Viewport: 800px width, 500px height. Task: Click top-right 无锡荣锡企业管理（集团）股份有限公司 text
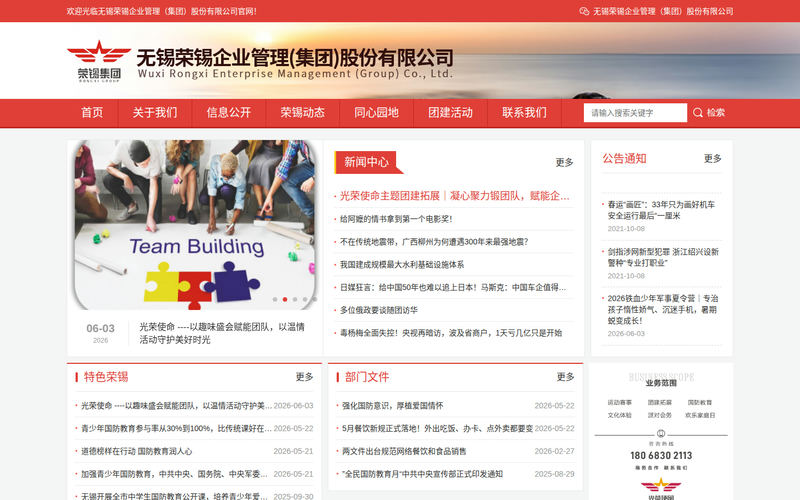click(663, 11)
